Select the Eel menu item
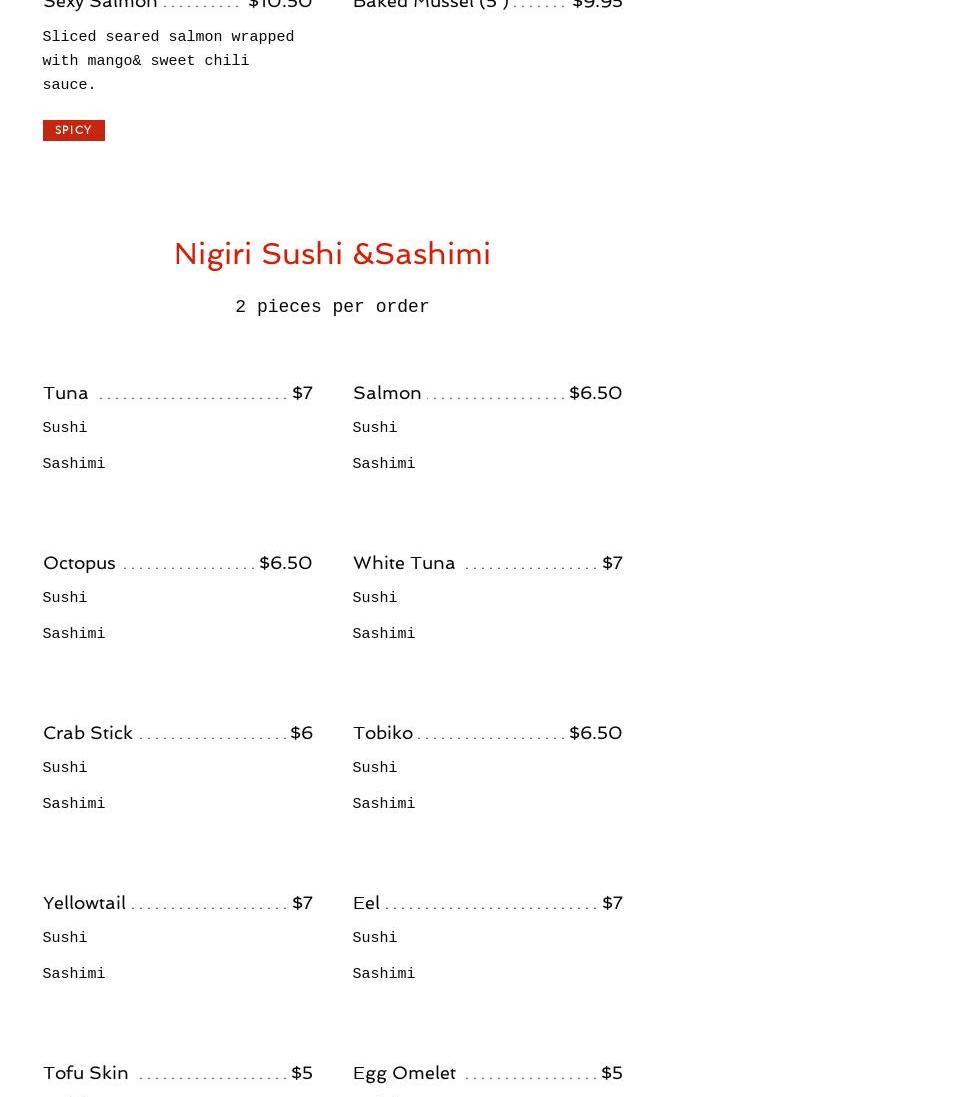965x1097 pixels. pyautogui.click(x=366, y=903)
